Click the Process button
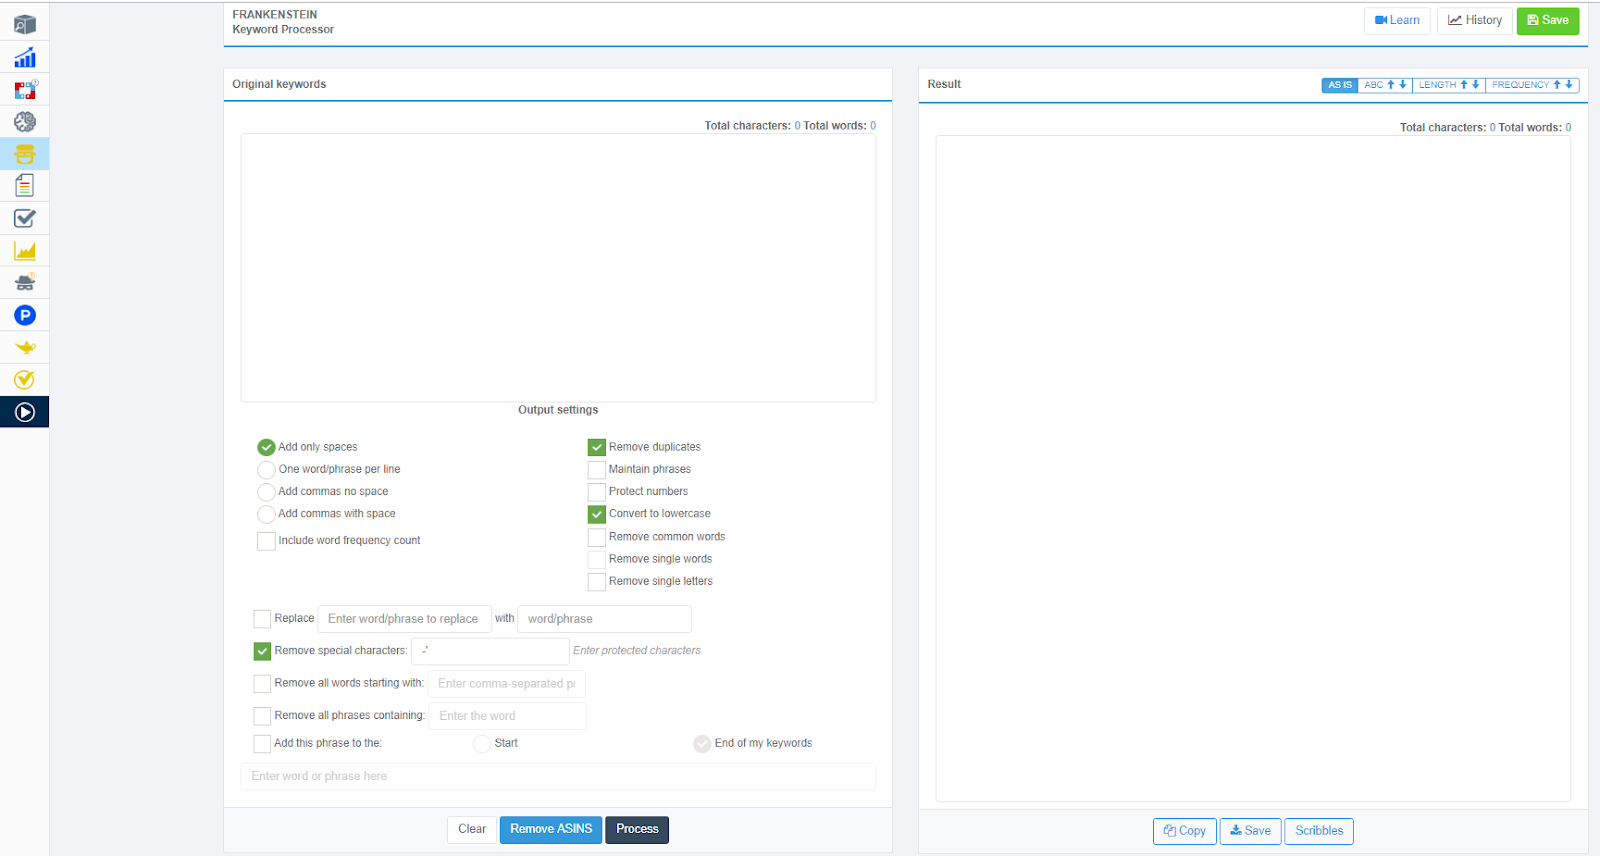 637,830
